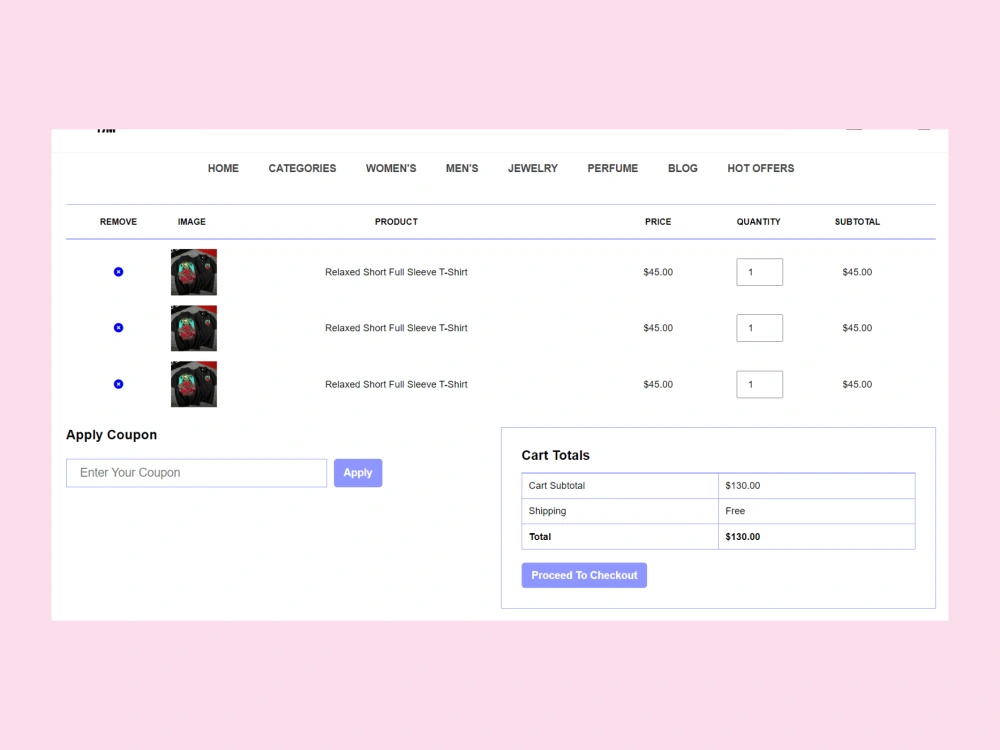1000x750 pixels.
Task: Open the CATEGORIES menu
Action: click(x=302, y=168)
